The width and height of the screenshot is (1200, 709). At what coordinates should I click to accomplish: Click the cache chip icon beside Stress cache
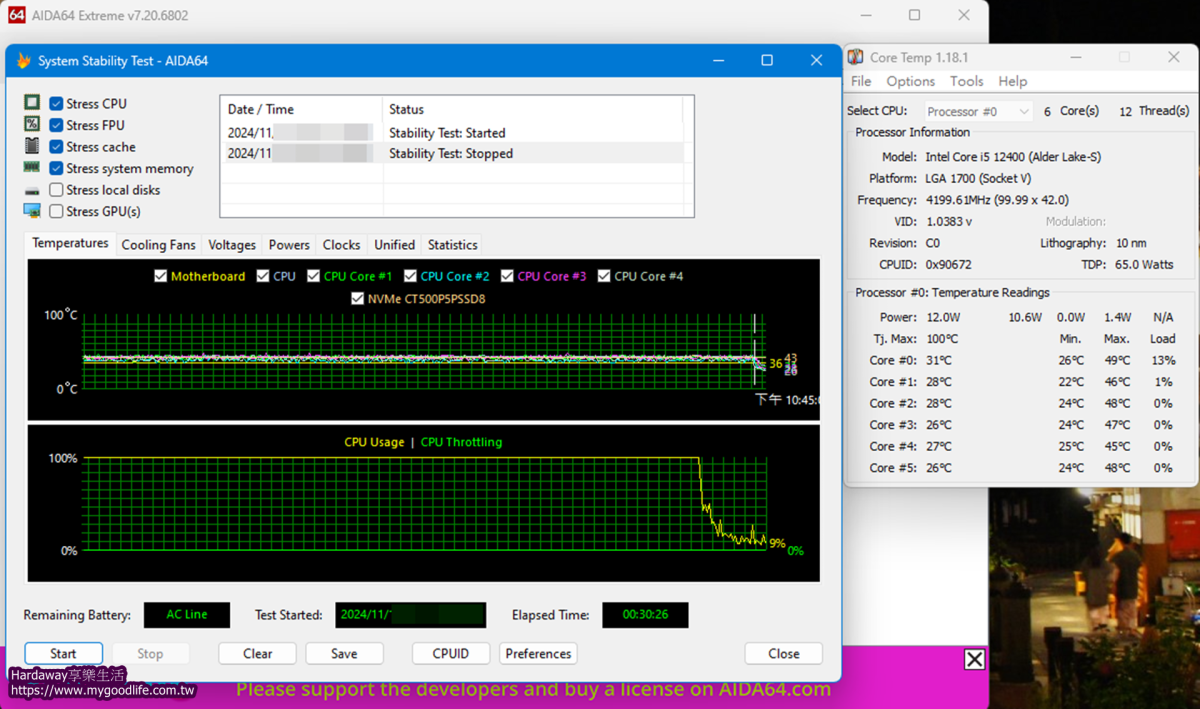(x=32, y=146)
